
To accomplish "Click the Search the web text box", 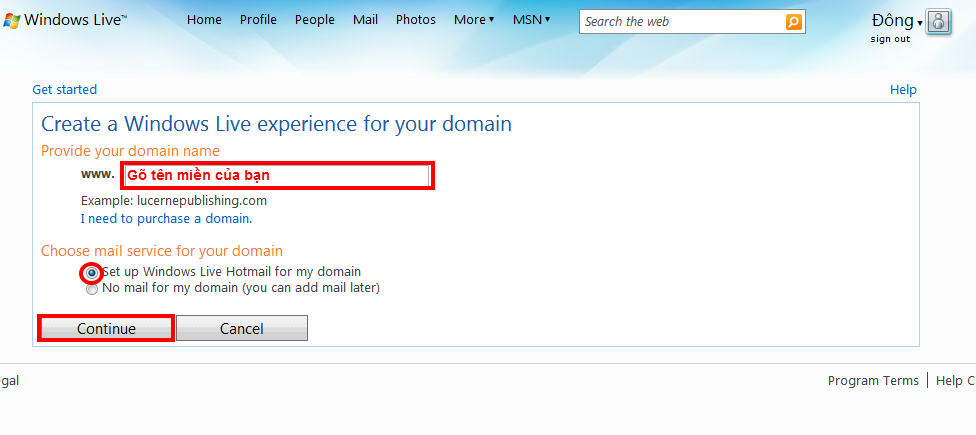I will (x=680, y=22).
